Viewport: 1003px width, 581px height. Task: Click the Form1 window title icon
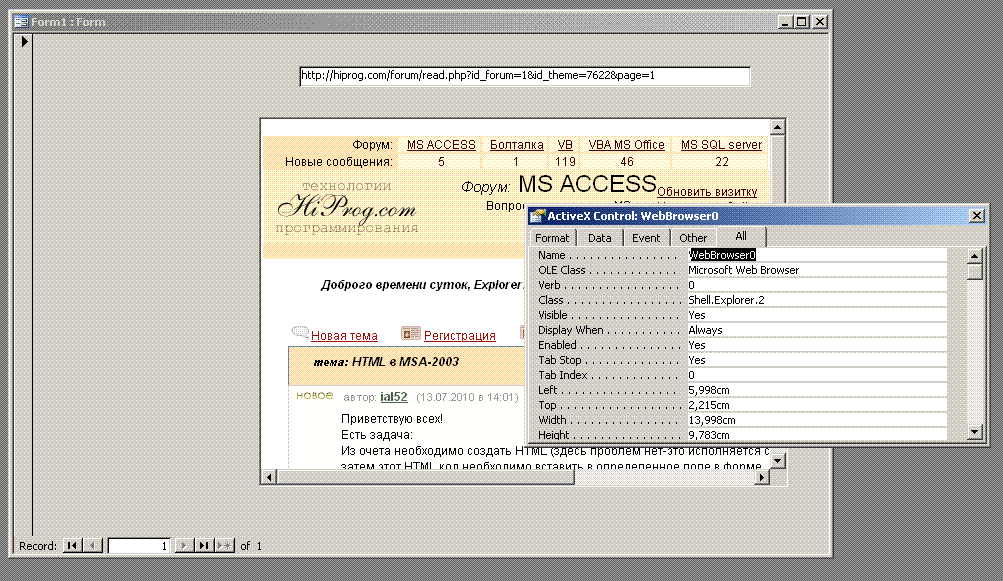pos(21,22)
